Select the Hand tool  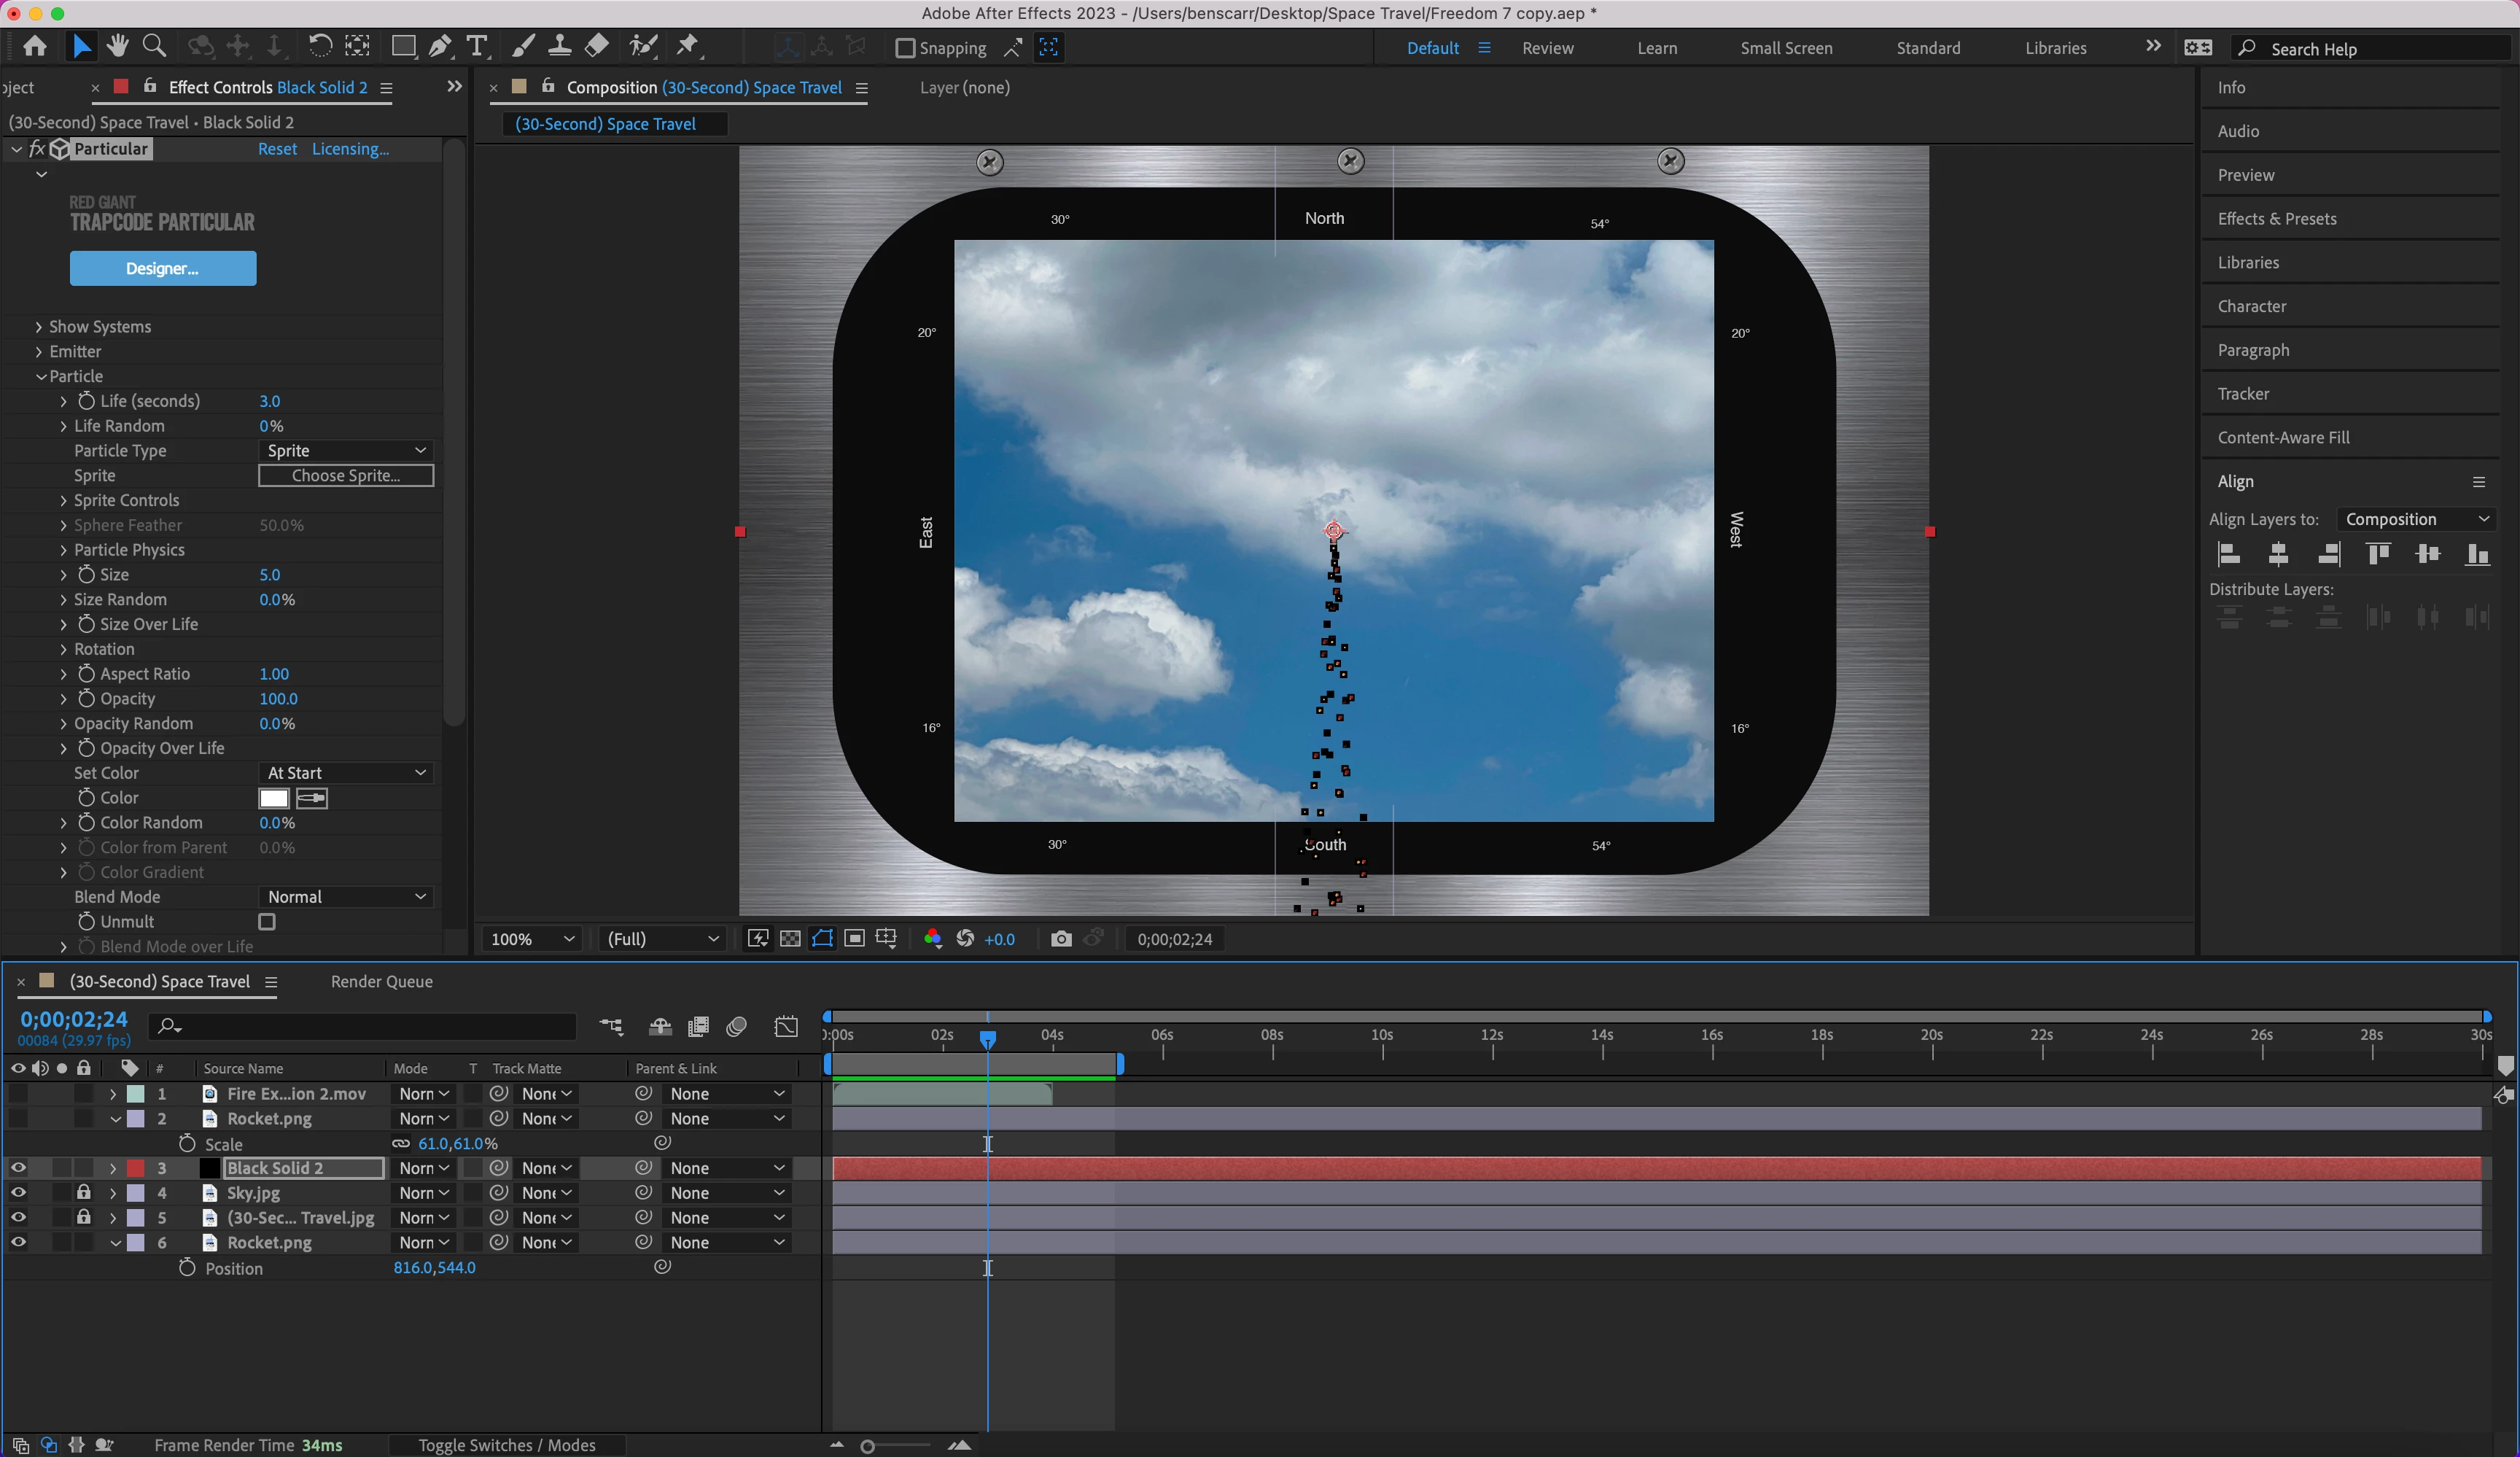click(118, 46)
